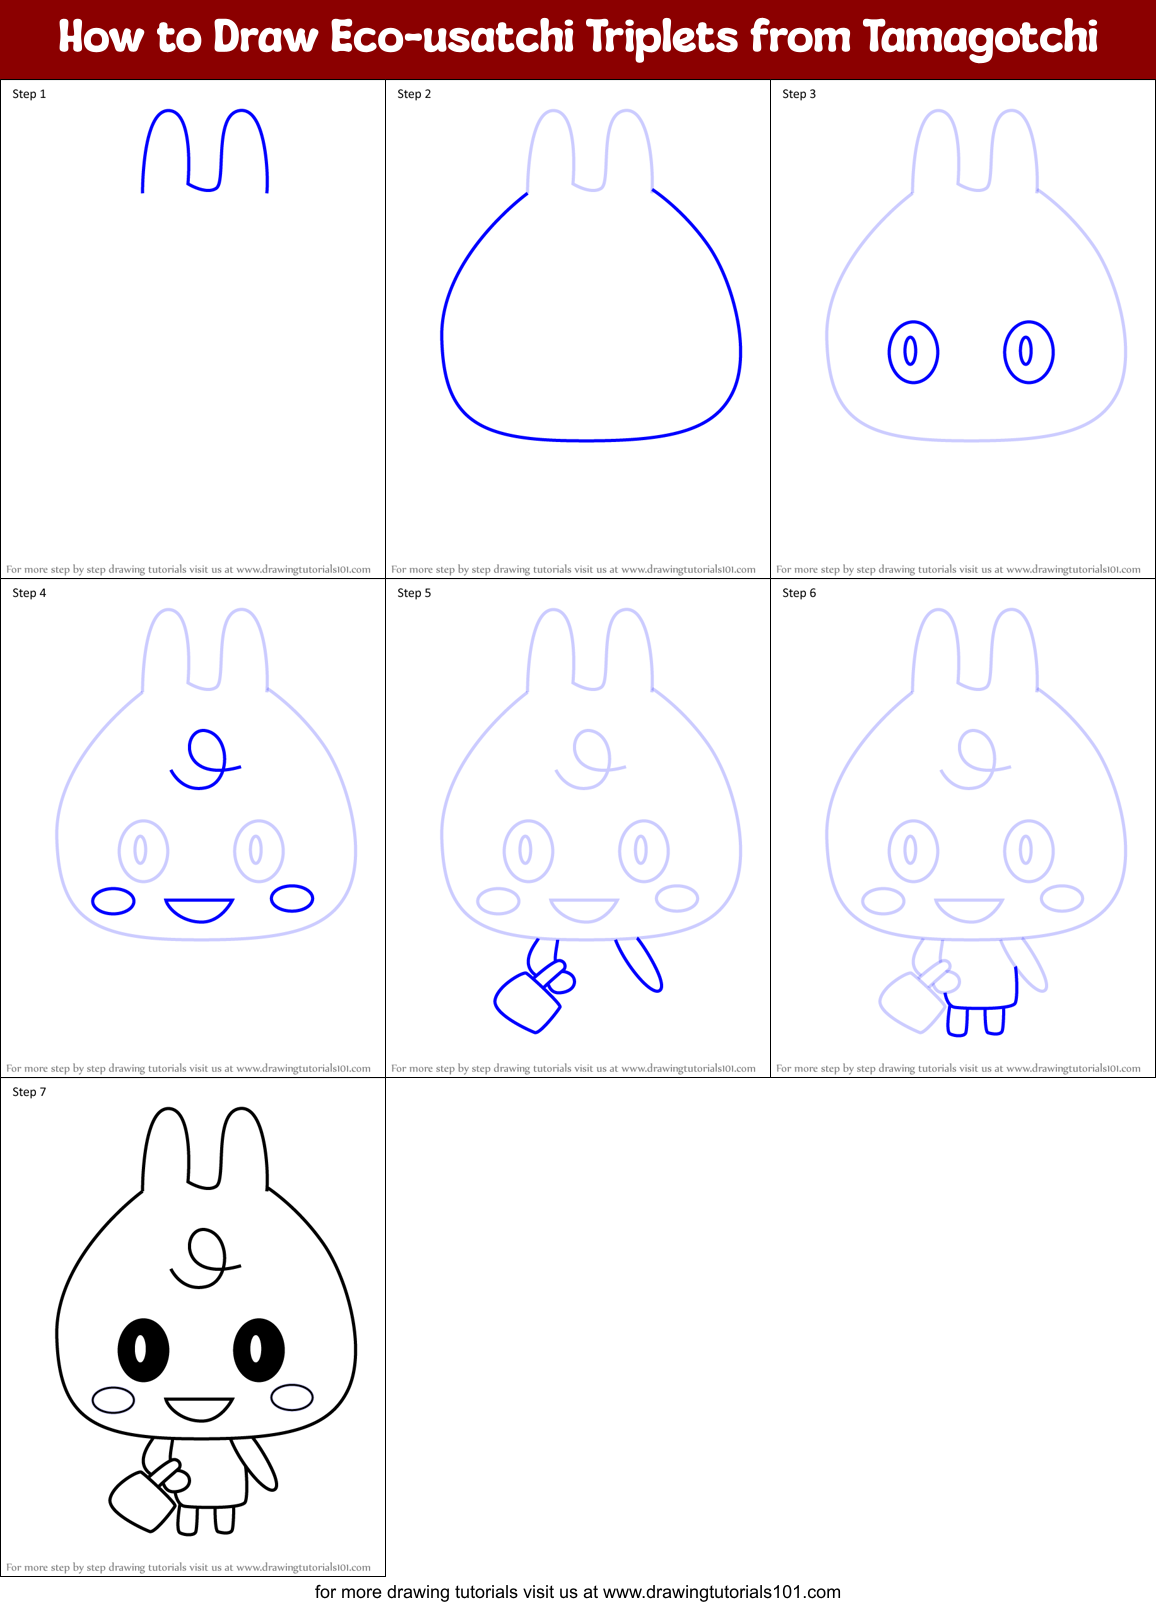This screenshot has height=1607, width=1156.
Task: Click the Step 2 panel footer site text
Action: (573, 569)
